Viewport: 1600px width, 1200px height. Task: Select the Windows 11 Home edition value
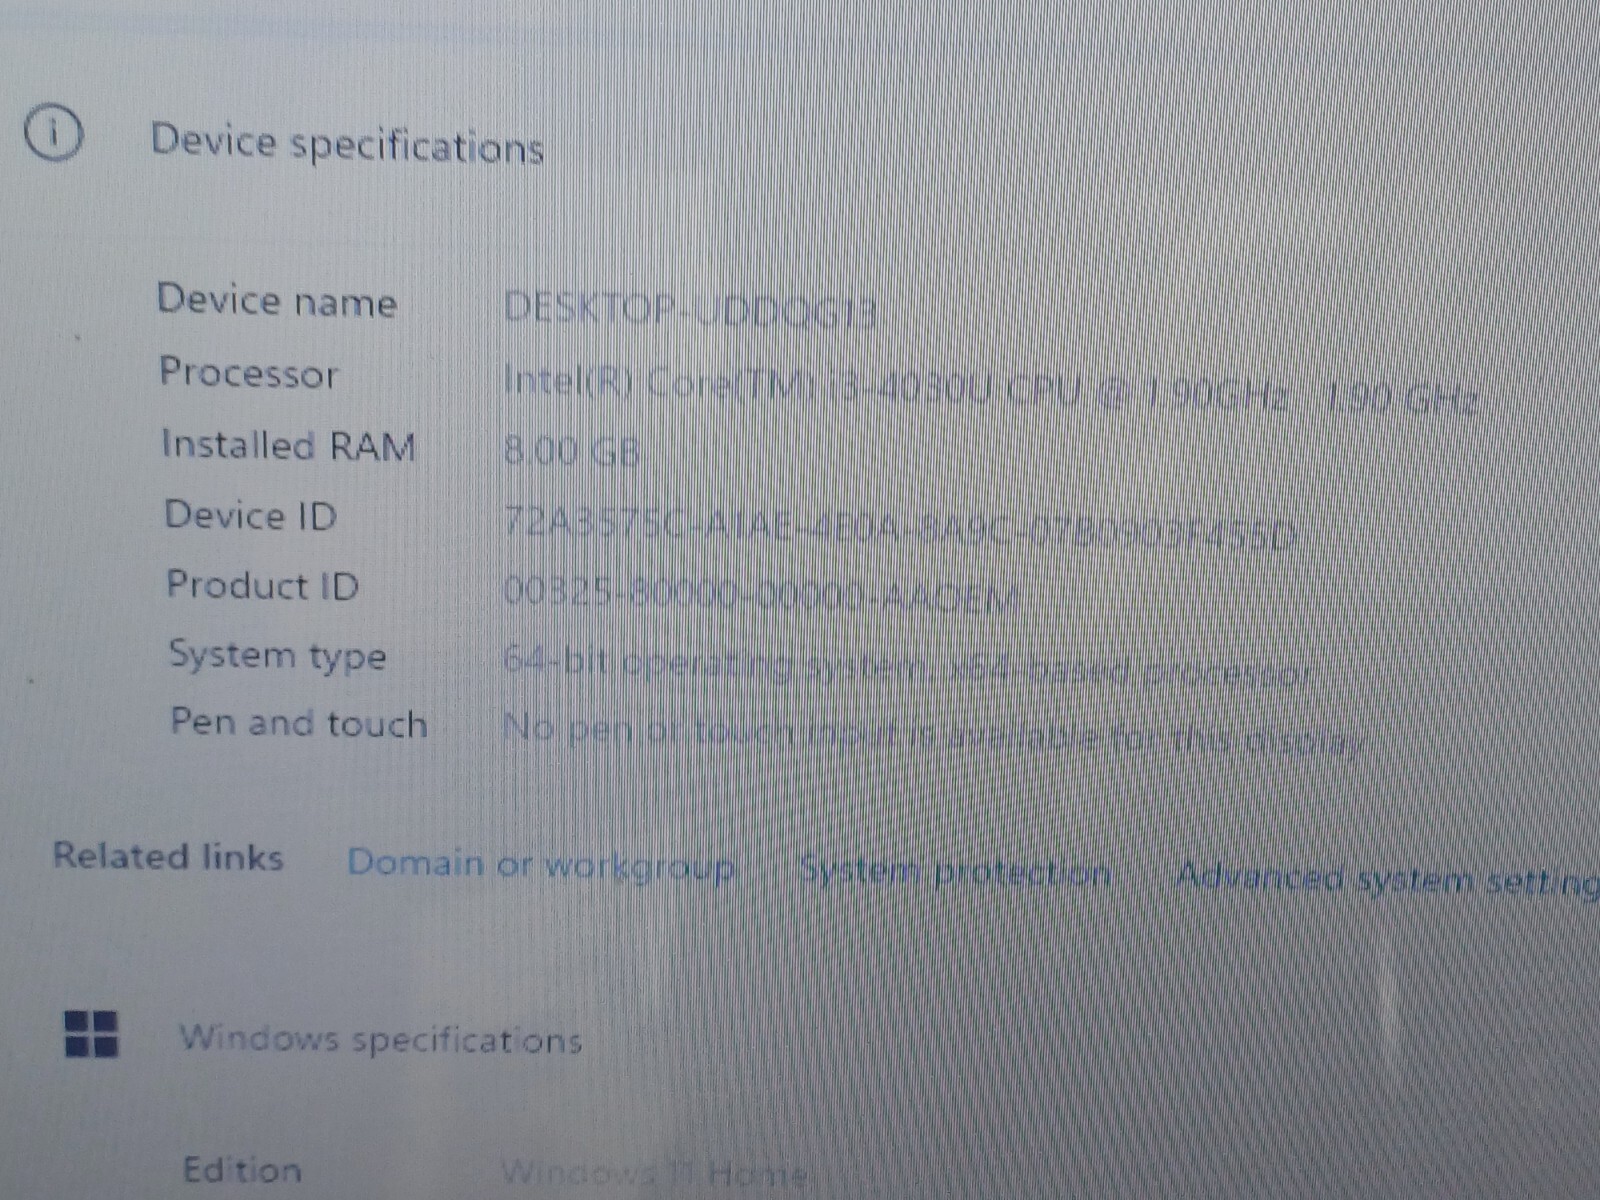pos(653,1171)
